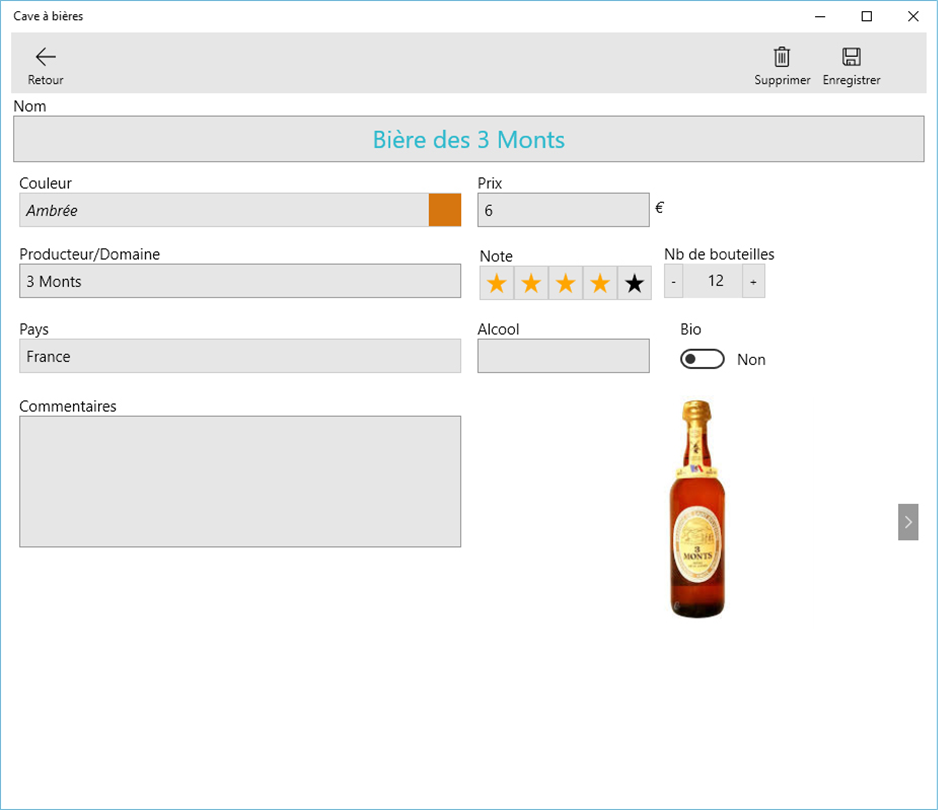Set rating to one star
Screen dimensions: 938x810
(497, 283)
